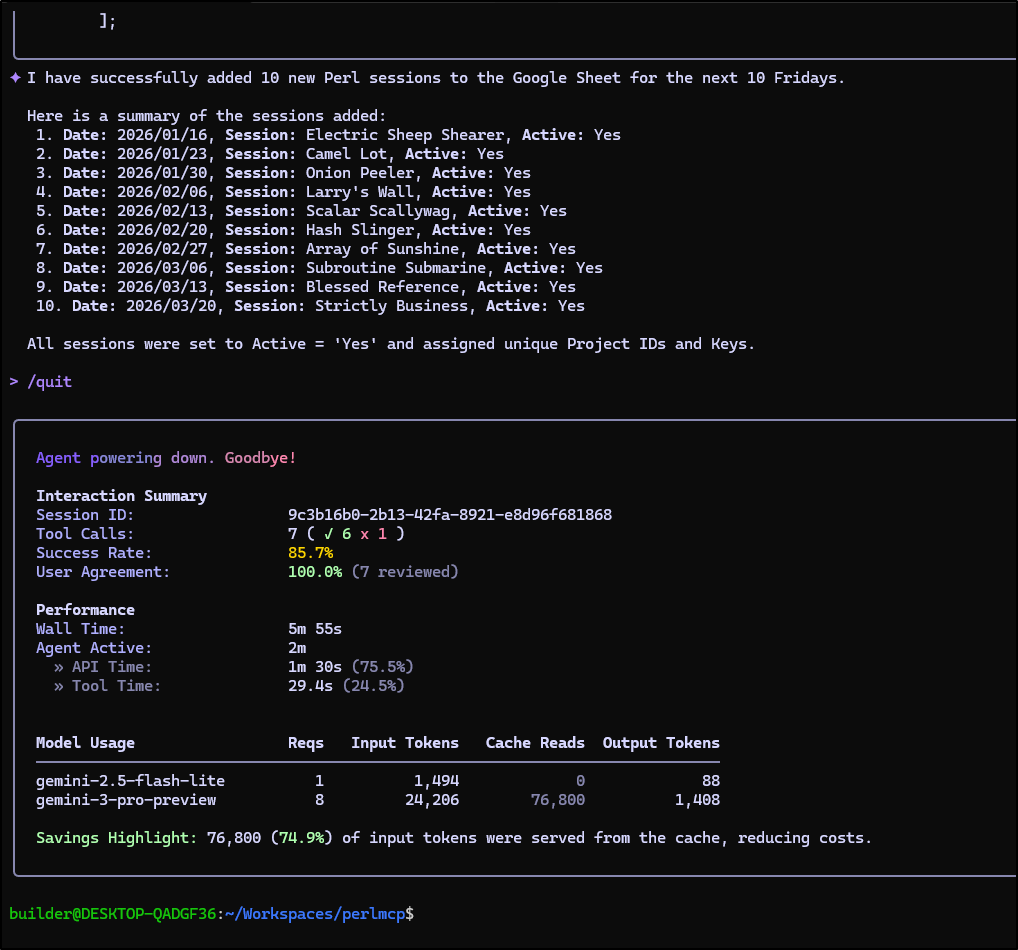The width and height of the screenshot is (1018, 950).
Task: Click the 85.7% Success Rate value
Action: [x=310, y=553]
